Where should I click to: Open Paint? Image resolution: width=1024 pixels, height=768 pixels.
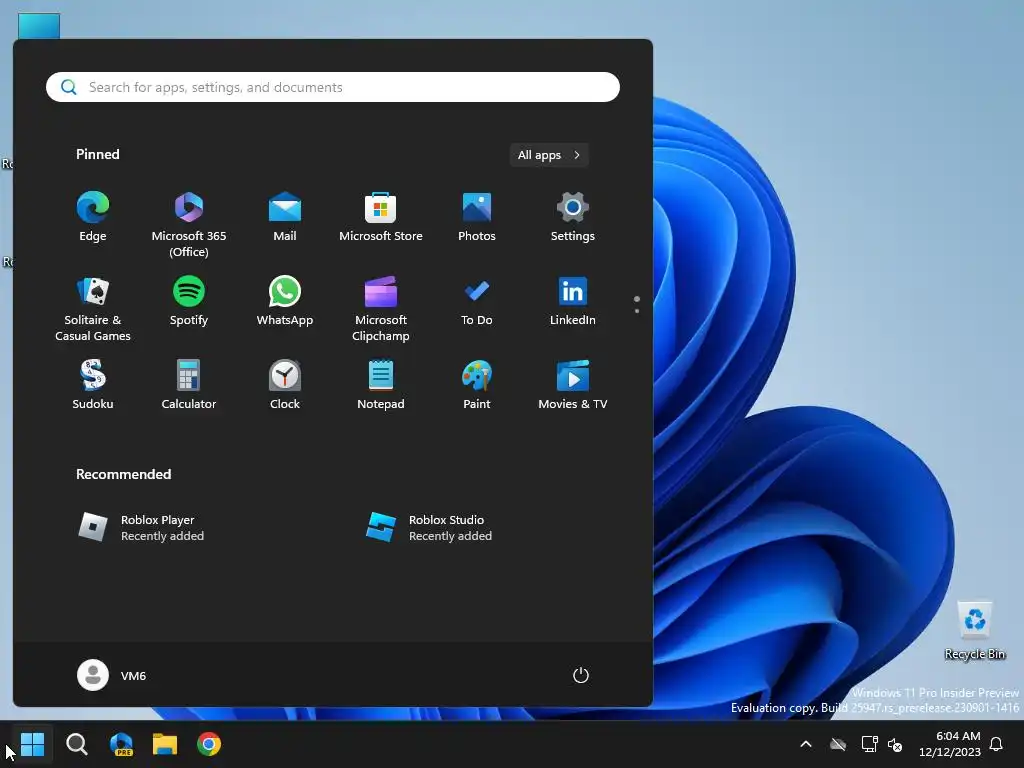point(477,385)
